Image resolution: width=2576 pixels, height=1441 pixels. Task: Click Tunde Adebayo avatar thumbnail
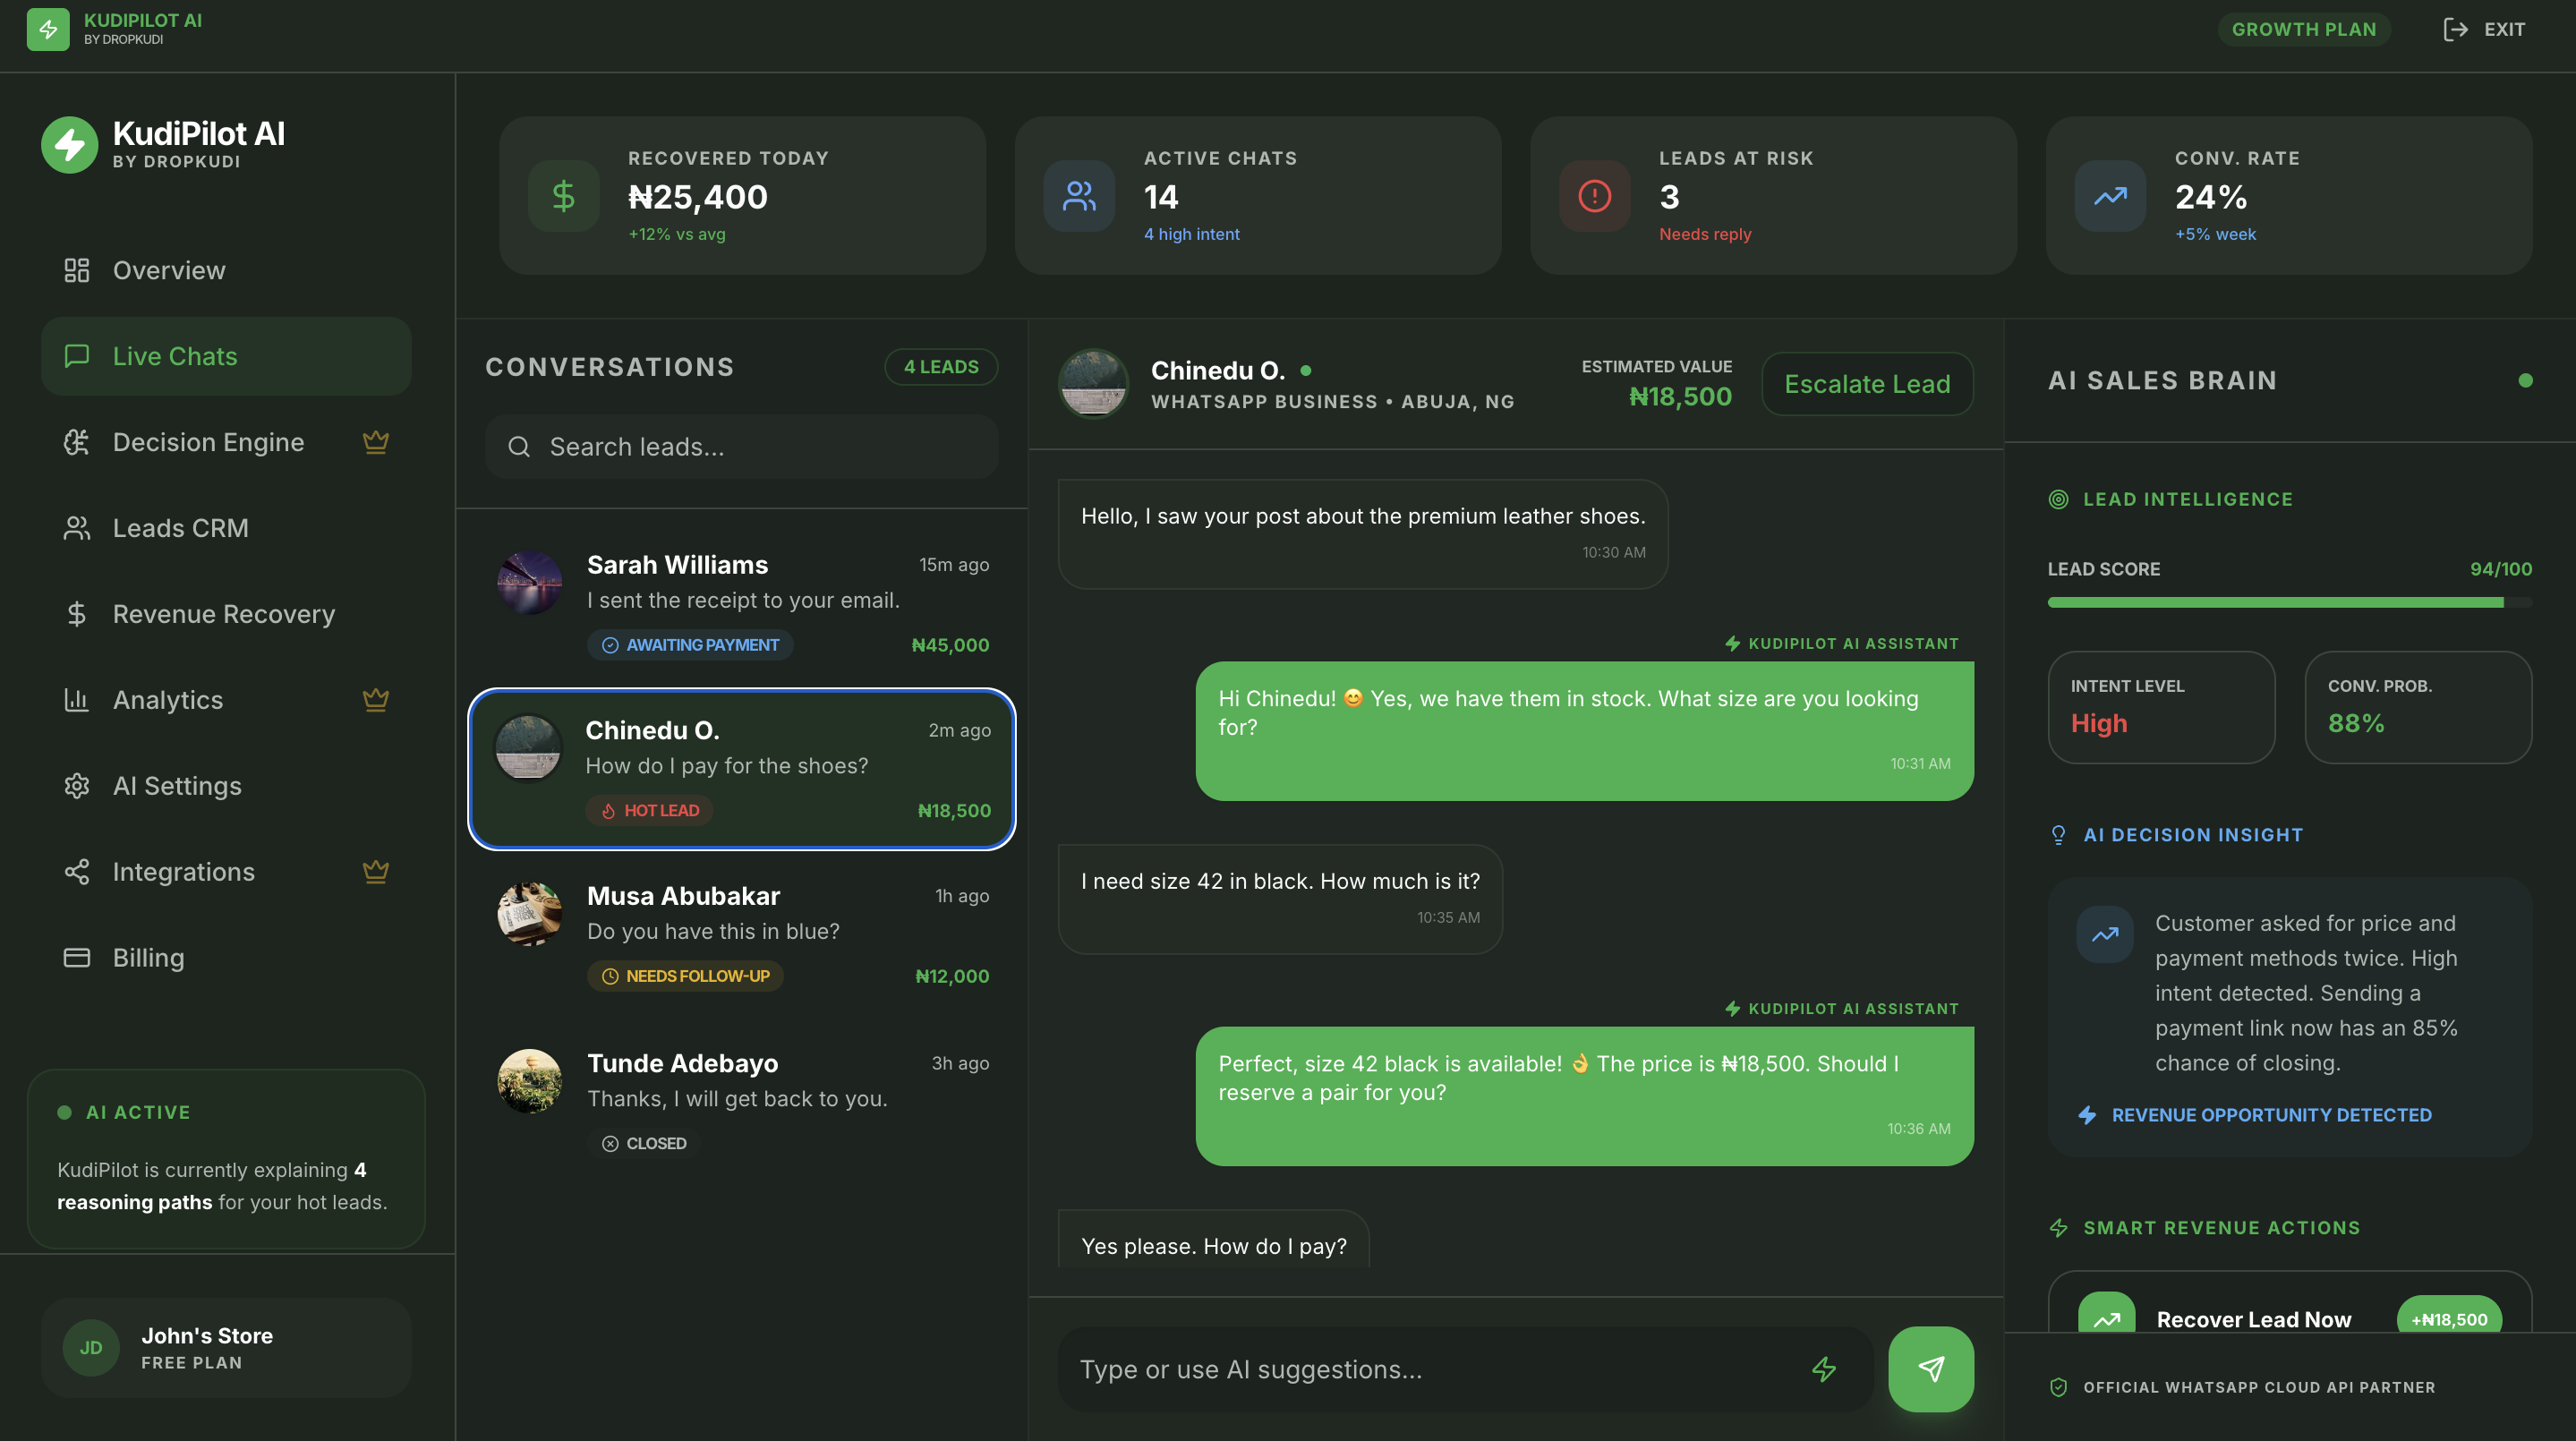tap(530, 1081)
